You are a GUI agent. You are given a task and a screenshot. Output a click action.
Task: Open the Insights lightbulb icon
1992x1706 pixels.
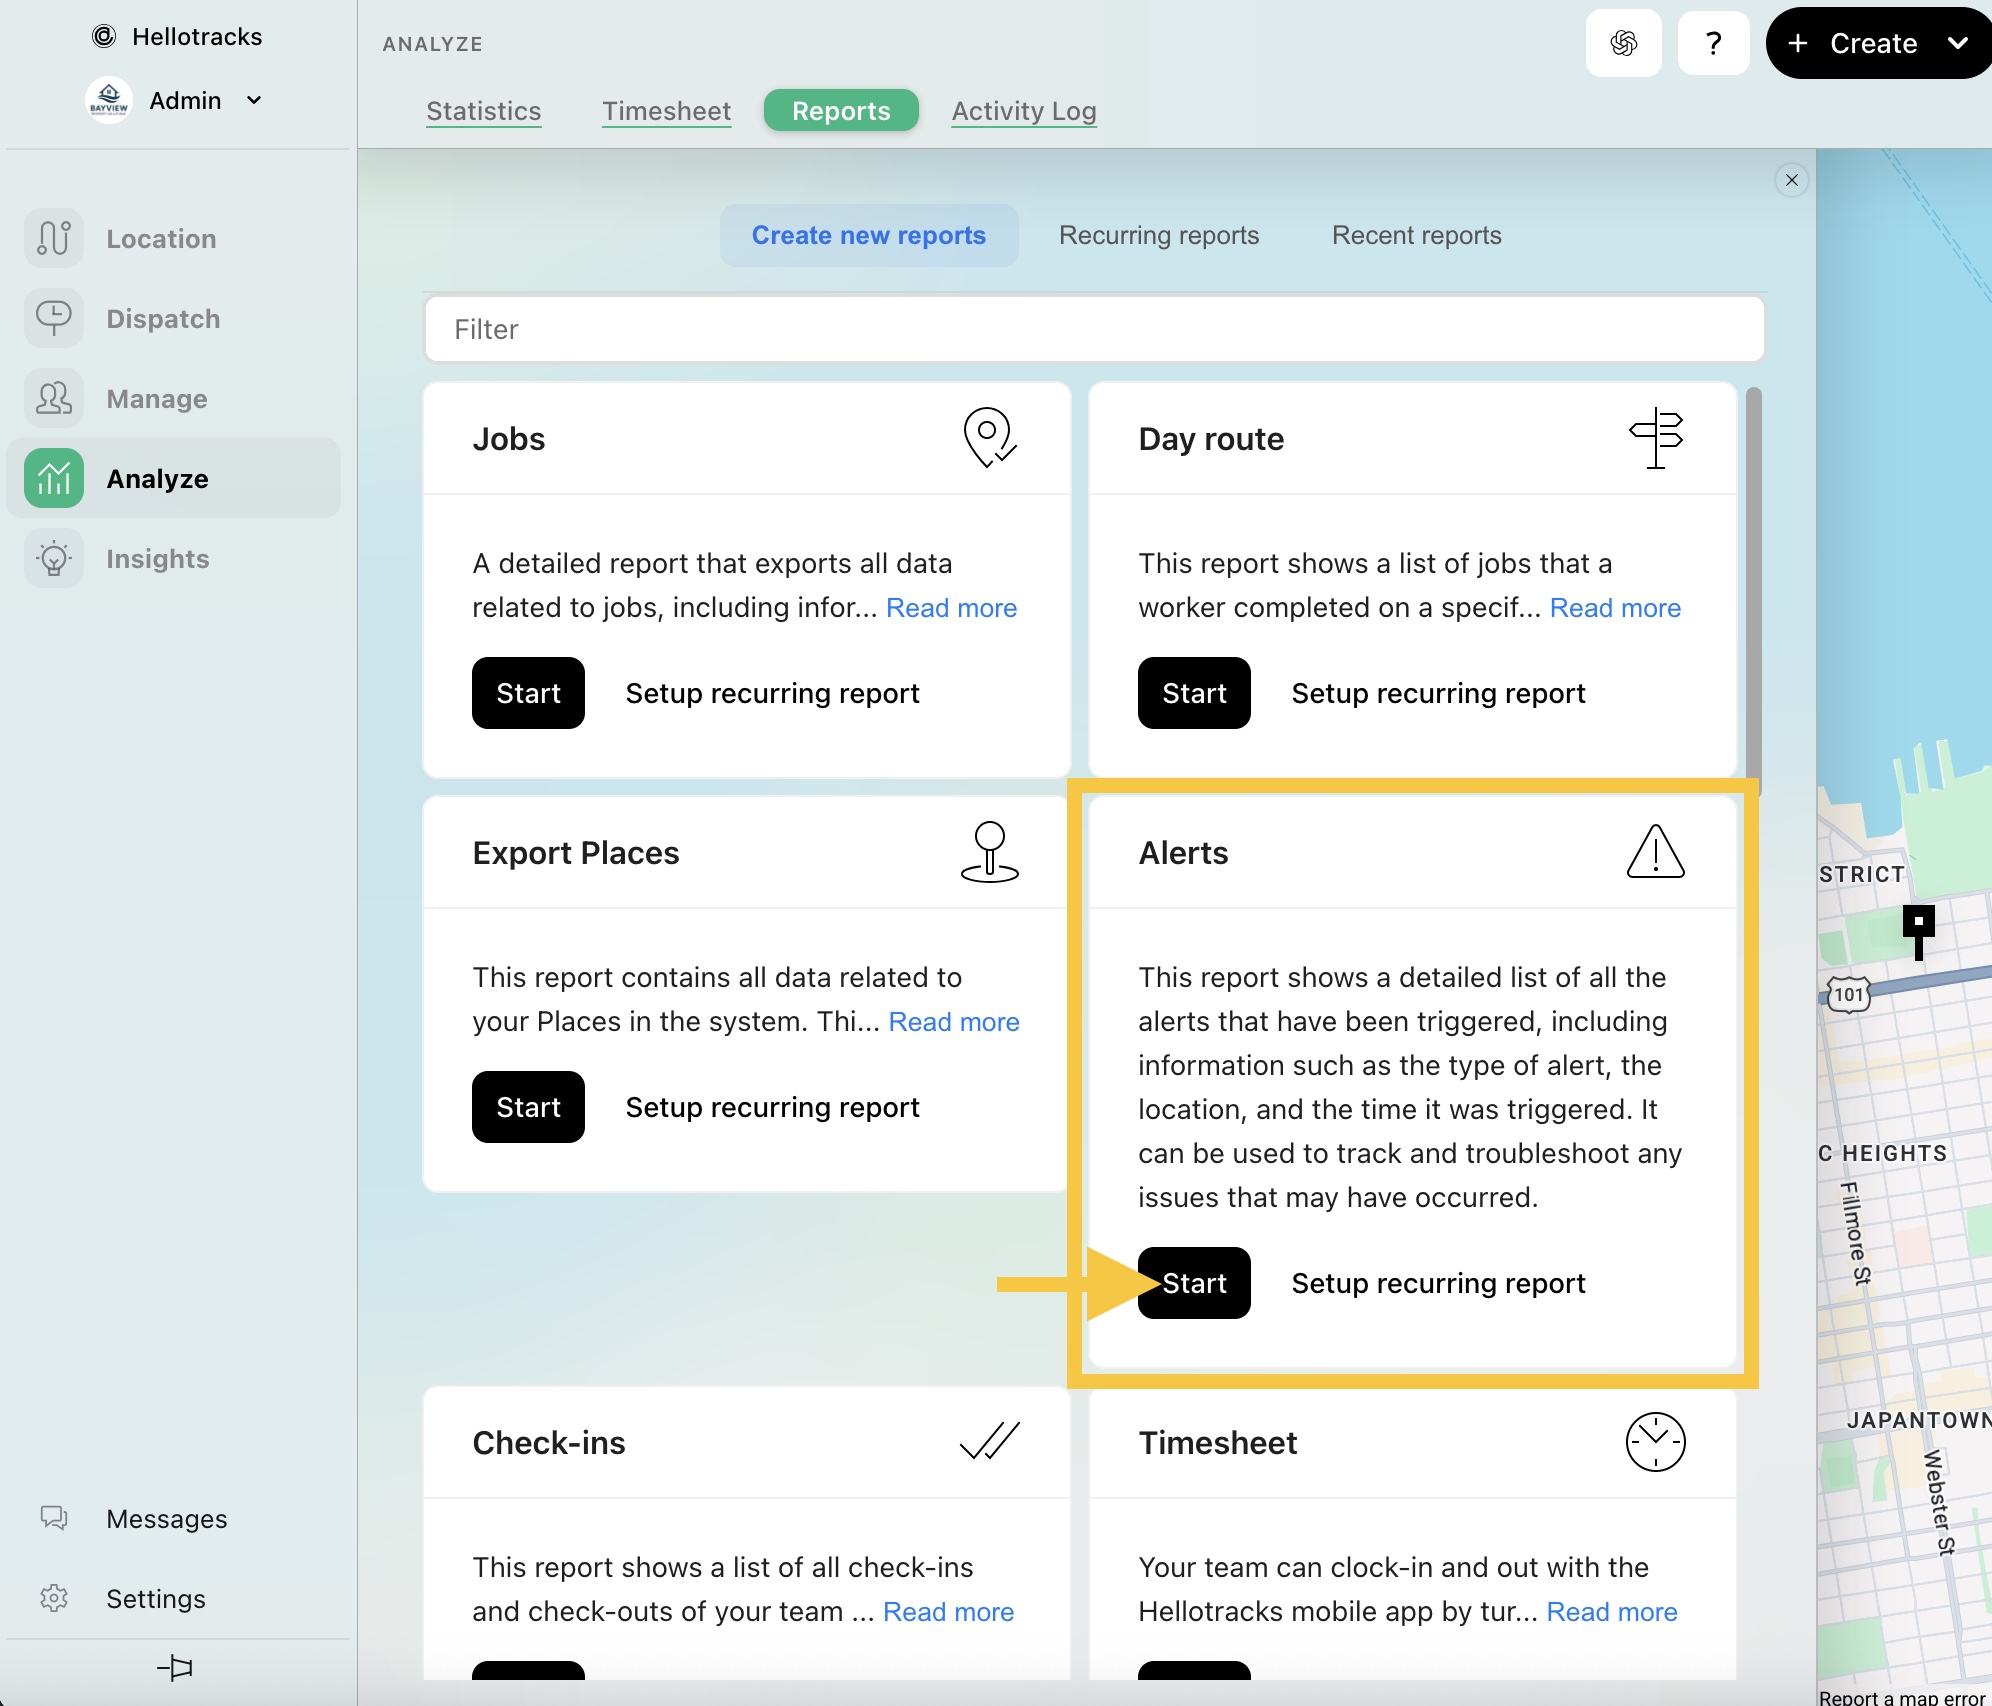[x=54, y=558]
